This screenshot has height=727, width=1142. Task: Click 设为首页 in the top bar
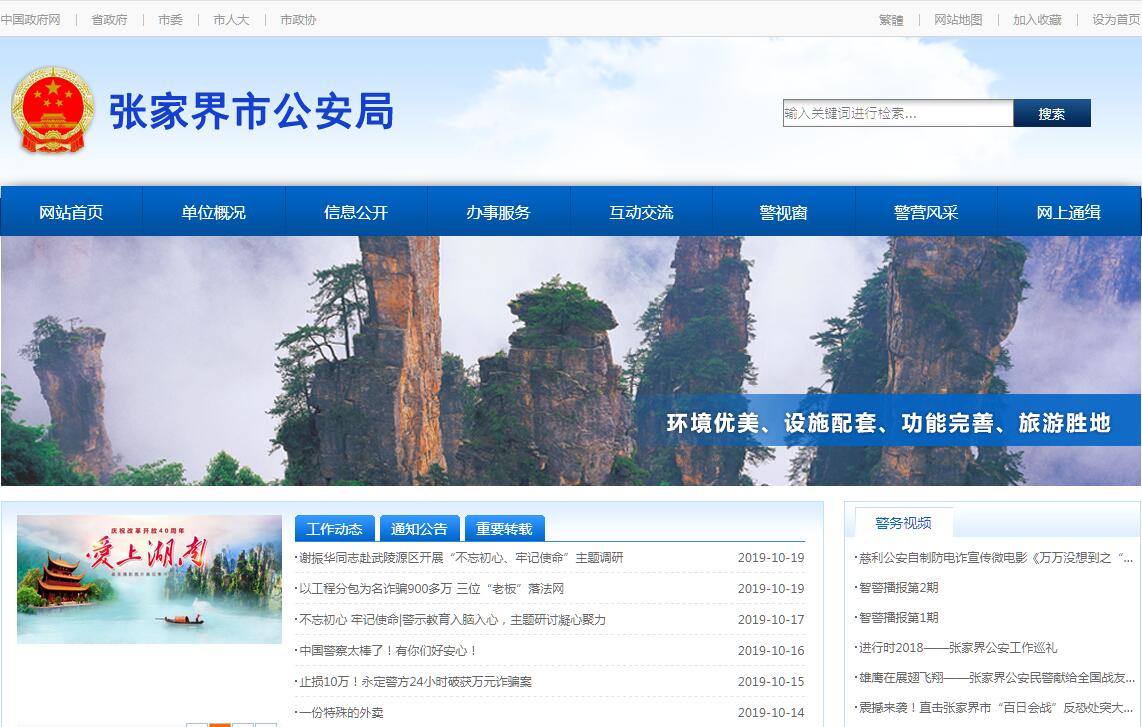tap(1116, 20)
